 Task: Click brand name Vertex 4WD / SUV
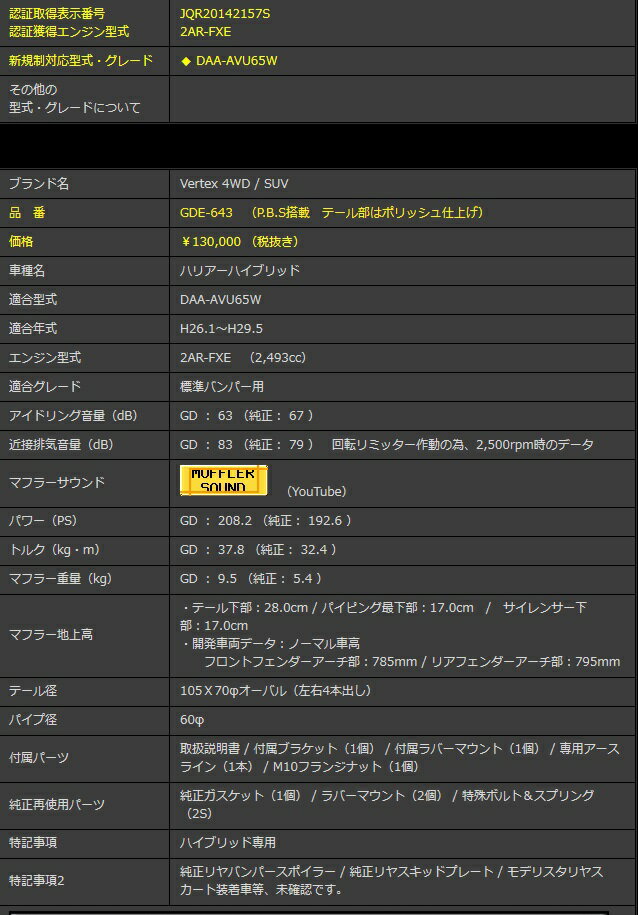click(234, 183)
